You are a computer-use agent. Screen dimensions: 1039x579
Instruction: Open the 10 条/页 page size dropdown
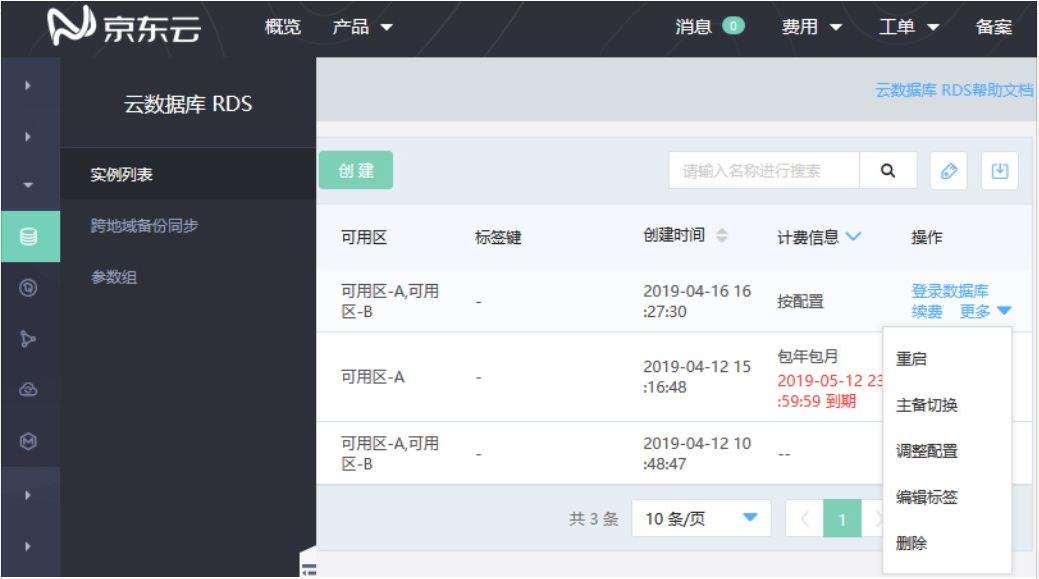coord(701,518)
